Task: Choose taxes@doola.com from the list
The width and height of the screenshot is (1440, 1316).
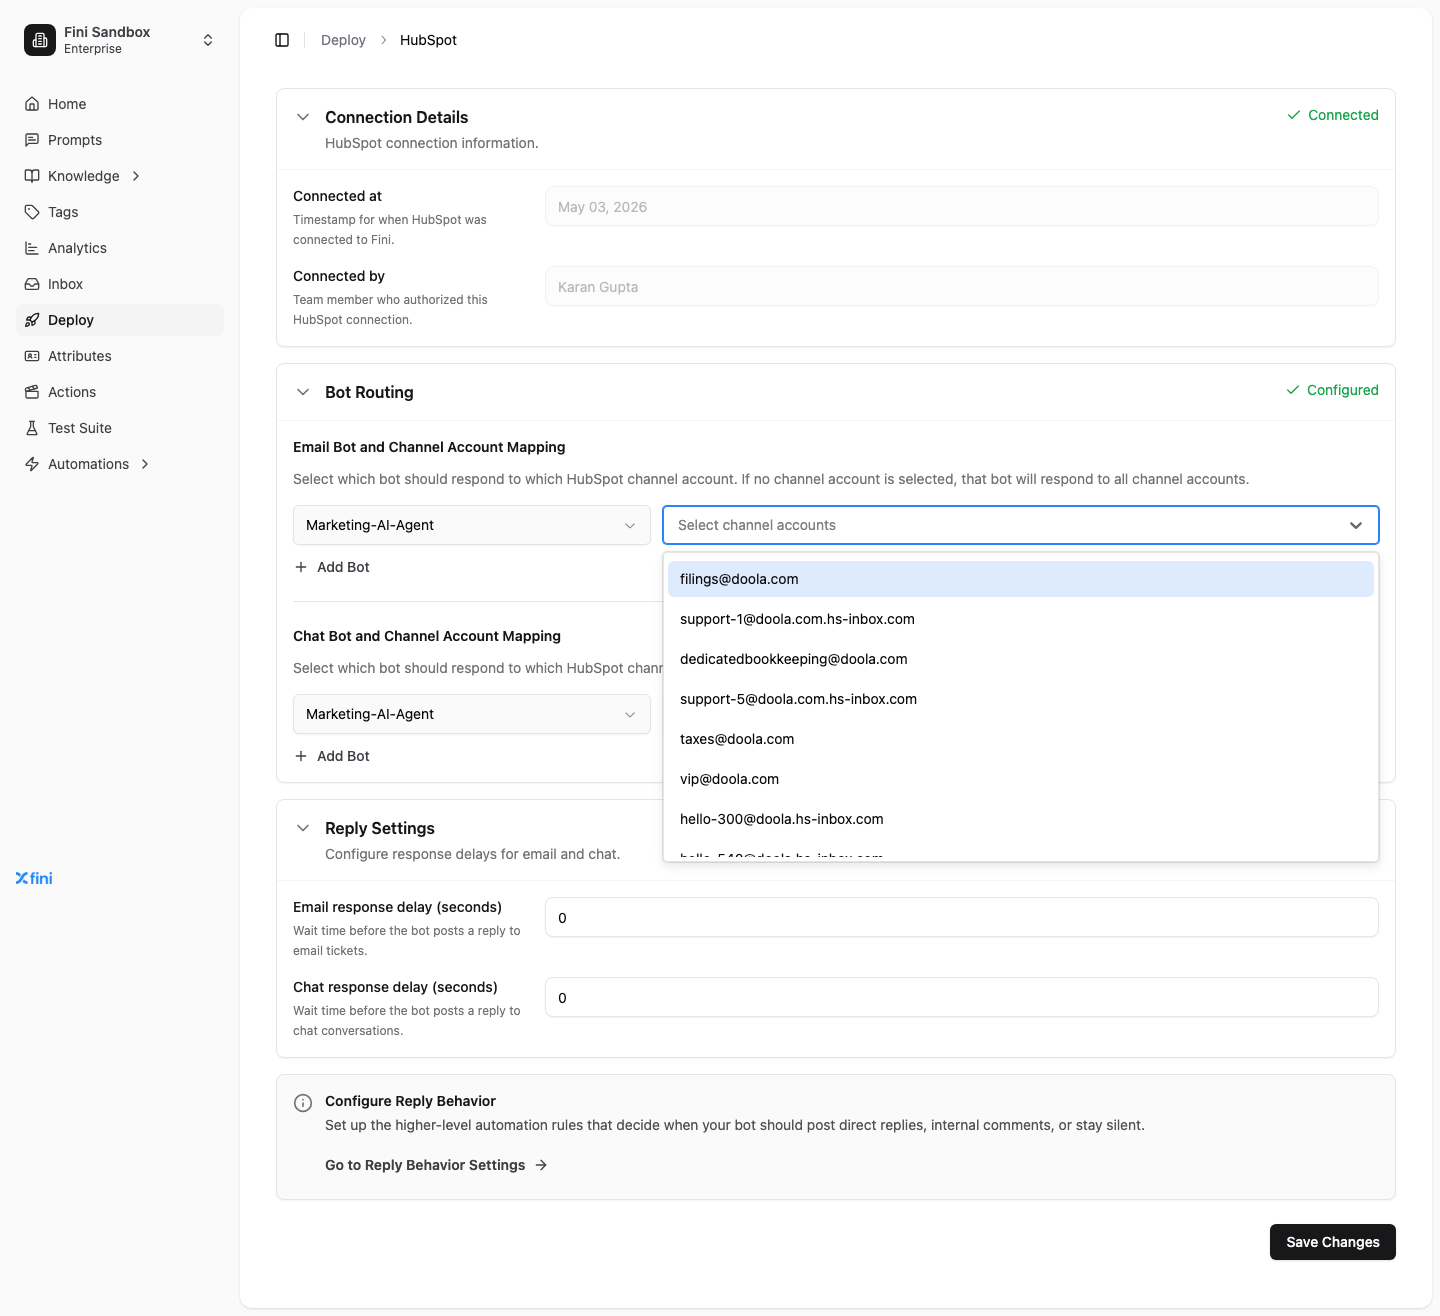Action: pos(1021,739)
